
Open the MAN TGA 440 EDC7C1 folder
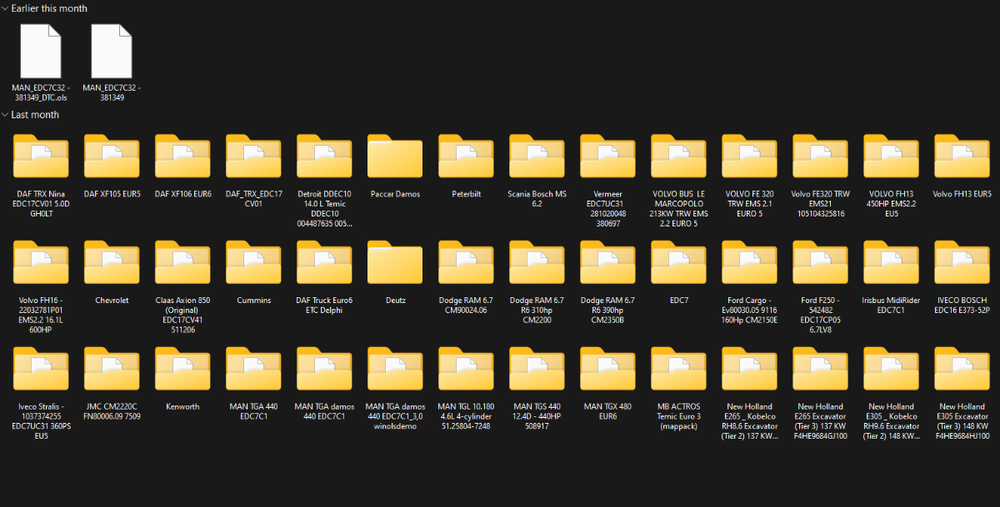click(253, 369)
